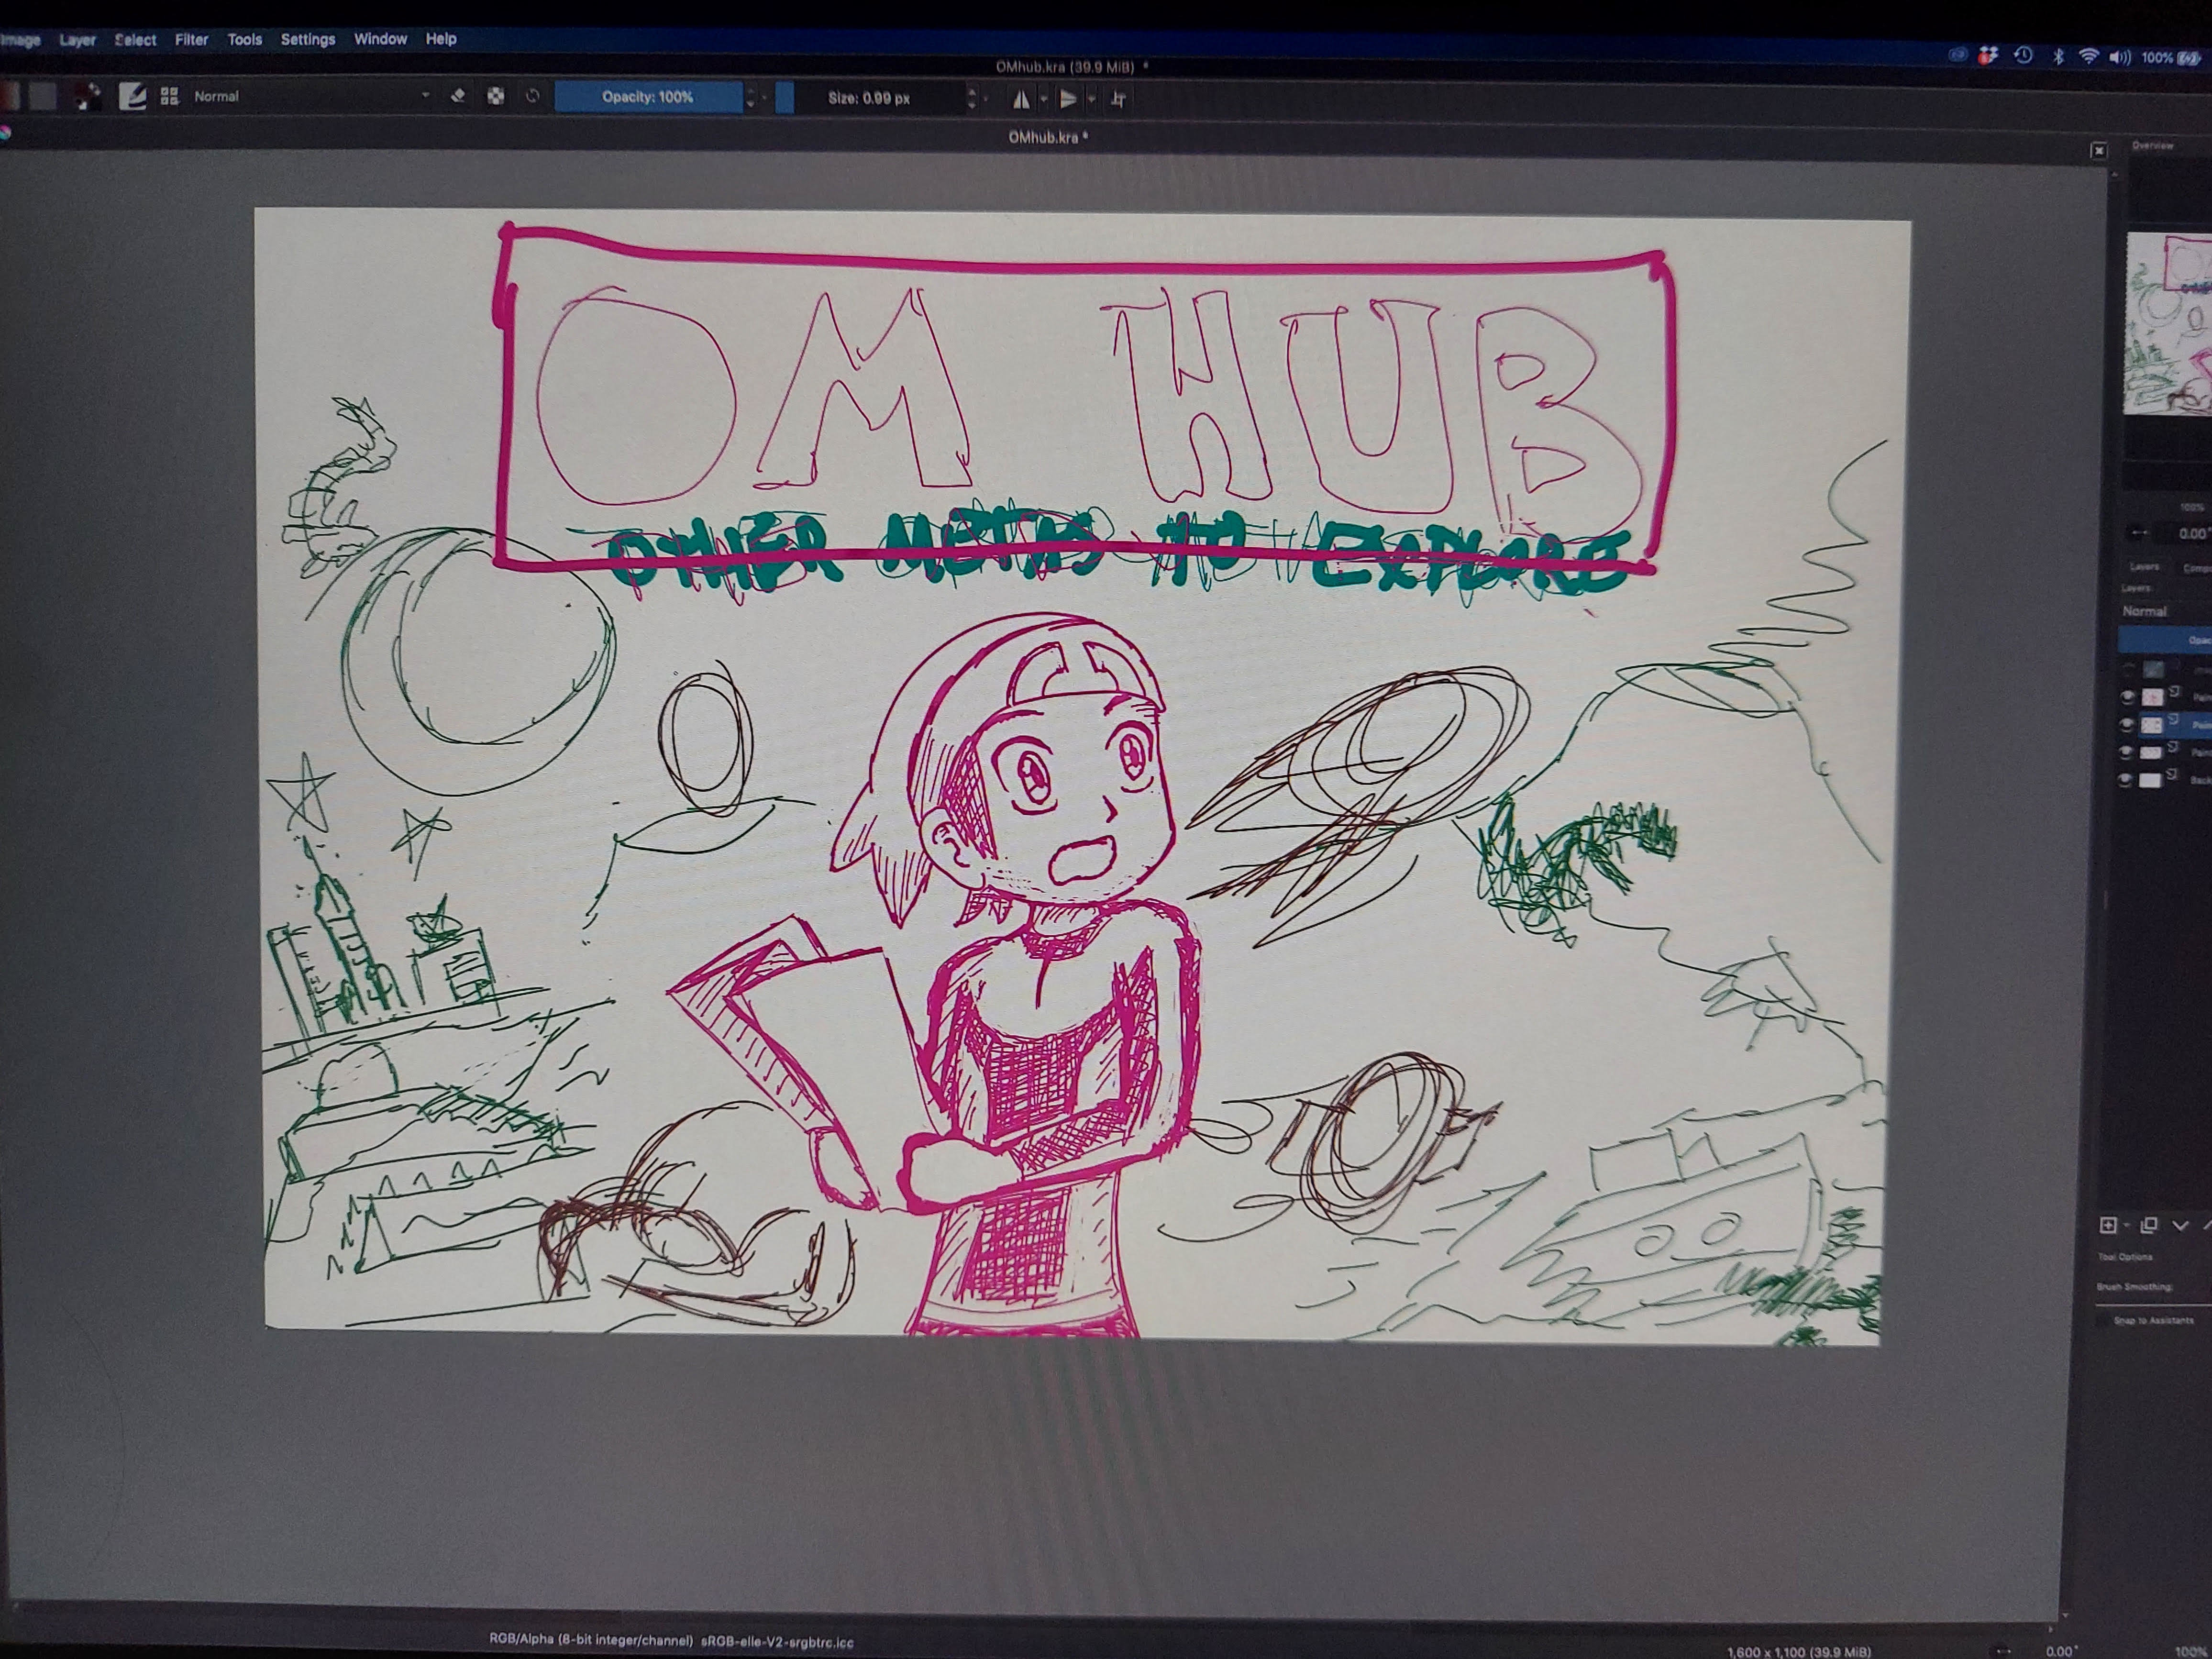Open the new layer type dropdown arrow
The height and width of the screenshot is (1659, 2212).
click(x=2126, y=1226)
